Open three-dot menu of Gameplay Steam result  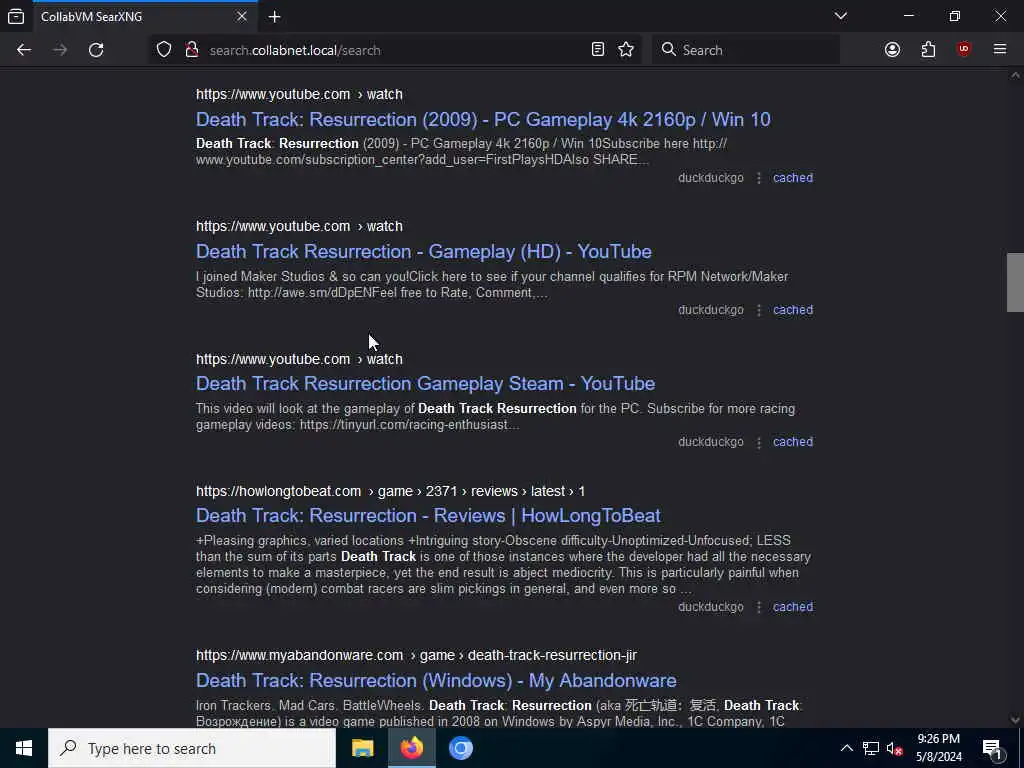[x=759, y=442]
